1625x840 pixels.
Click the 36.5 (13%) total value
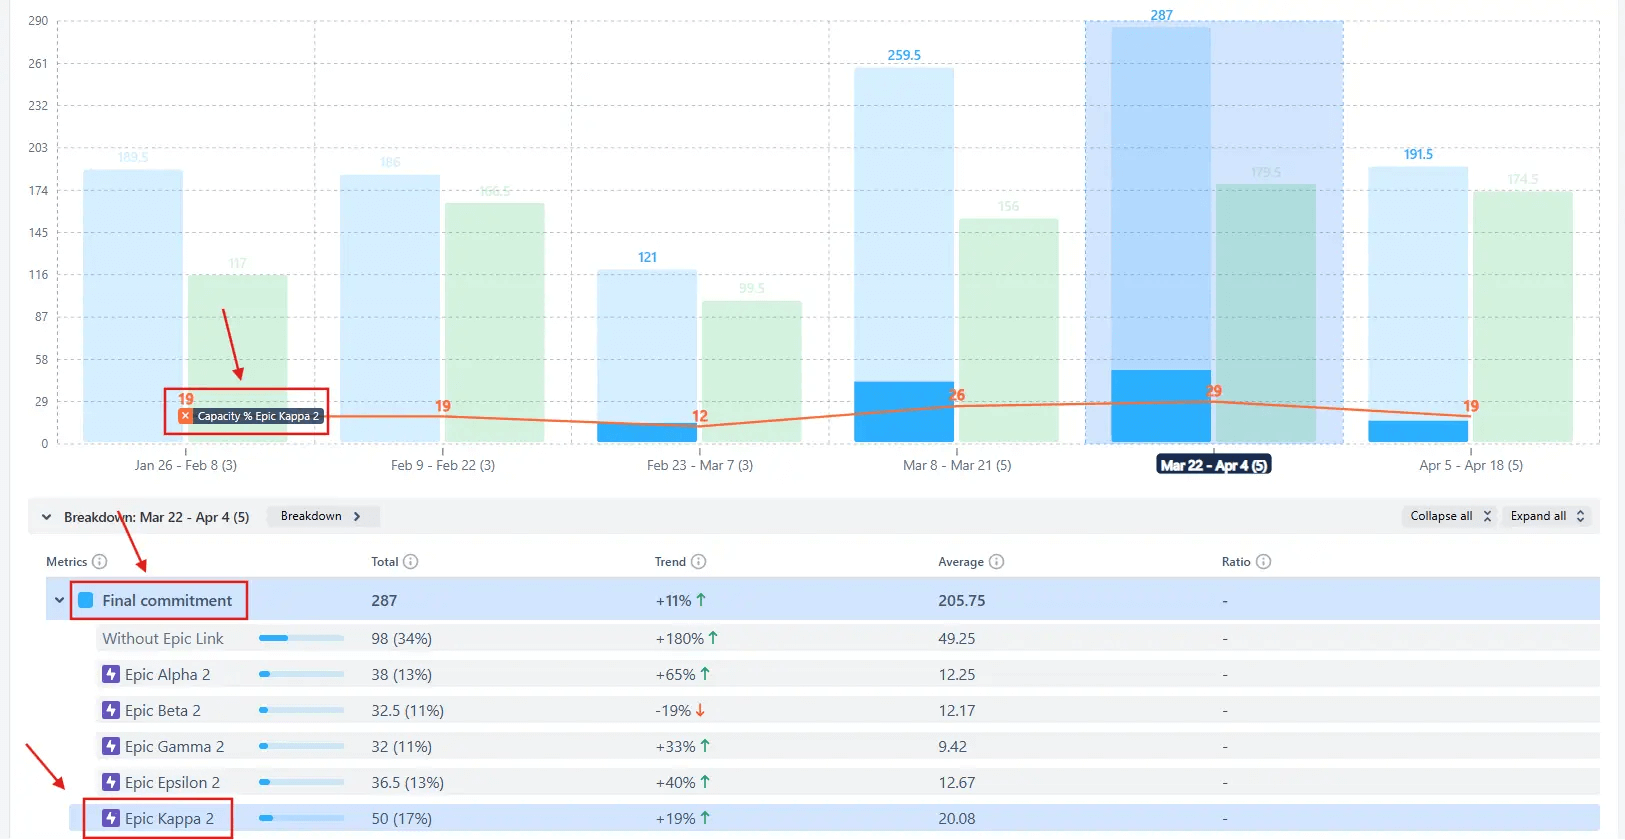[x=408, y=782]
